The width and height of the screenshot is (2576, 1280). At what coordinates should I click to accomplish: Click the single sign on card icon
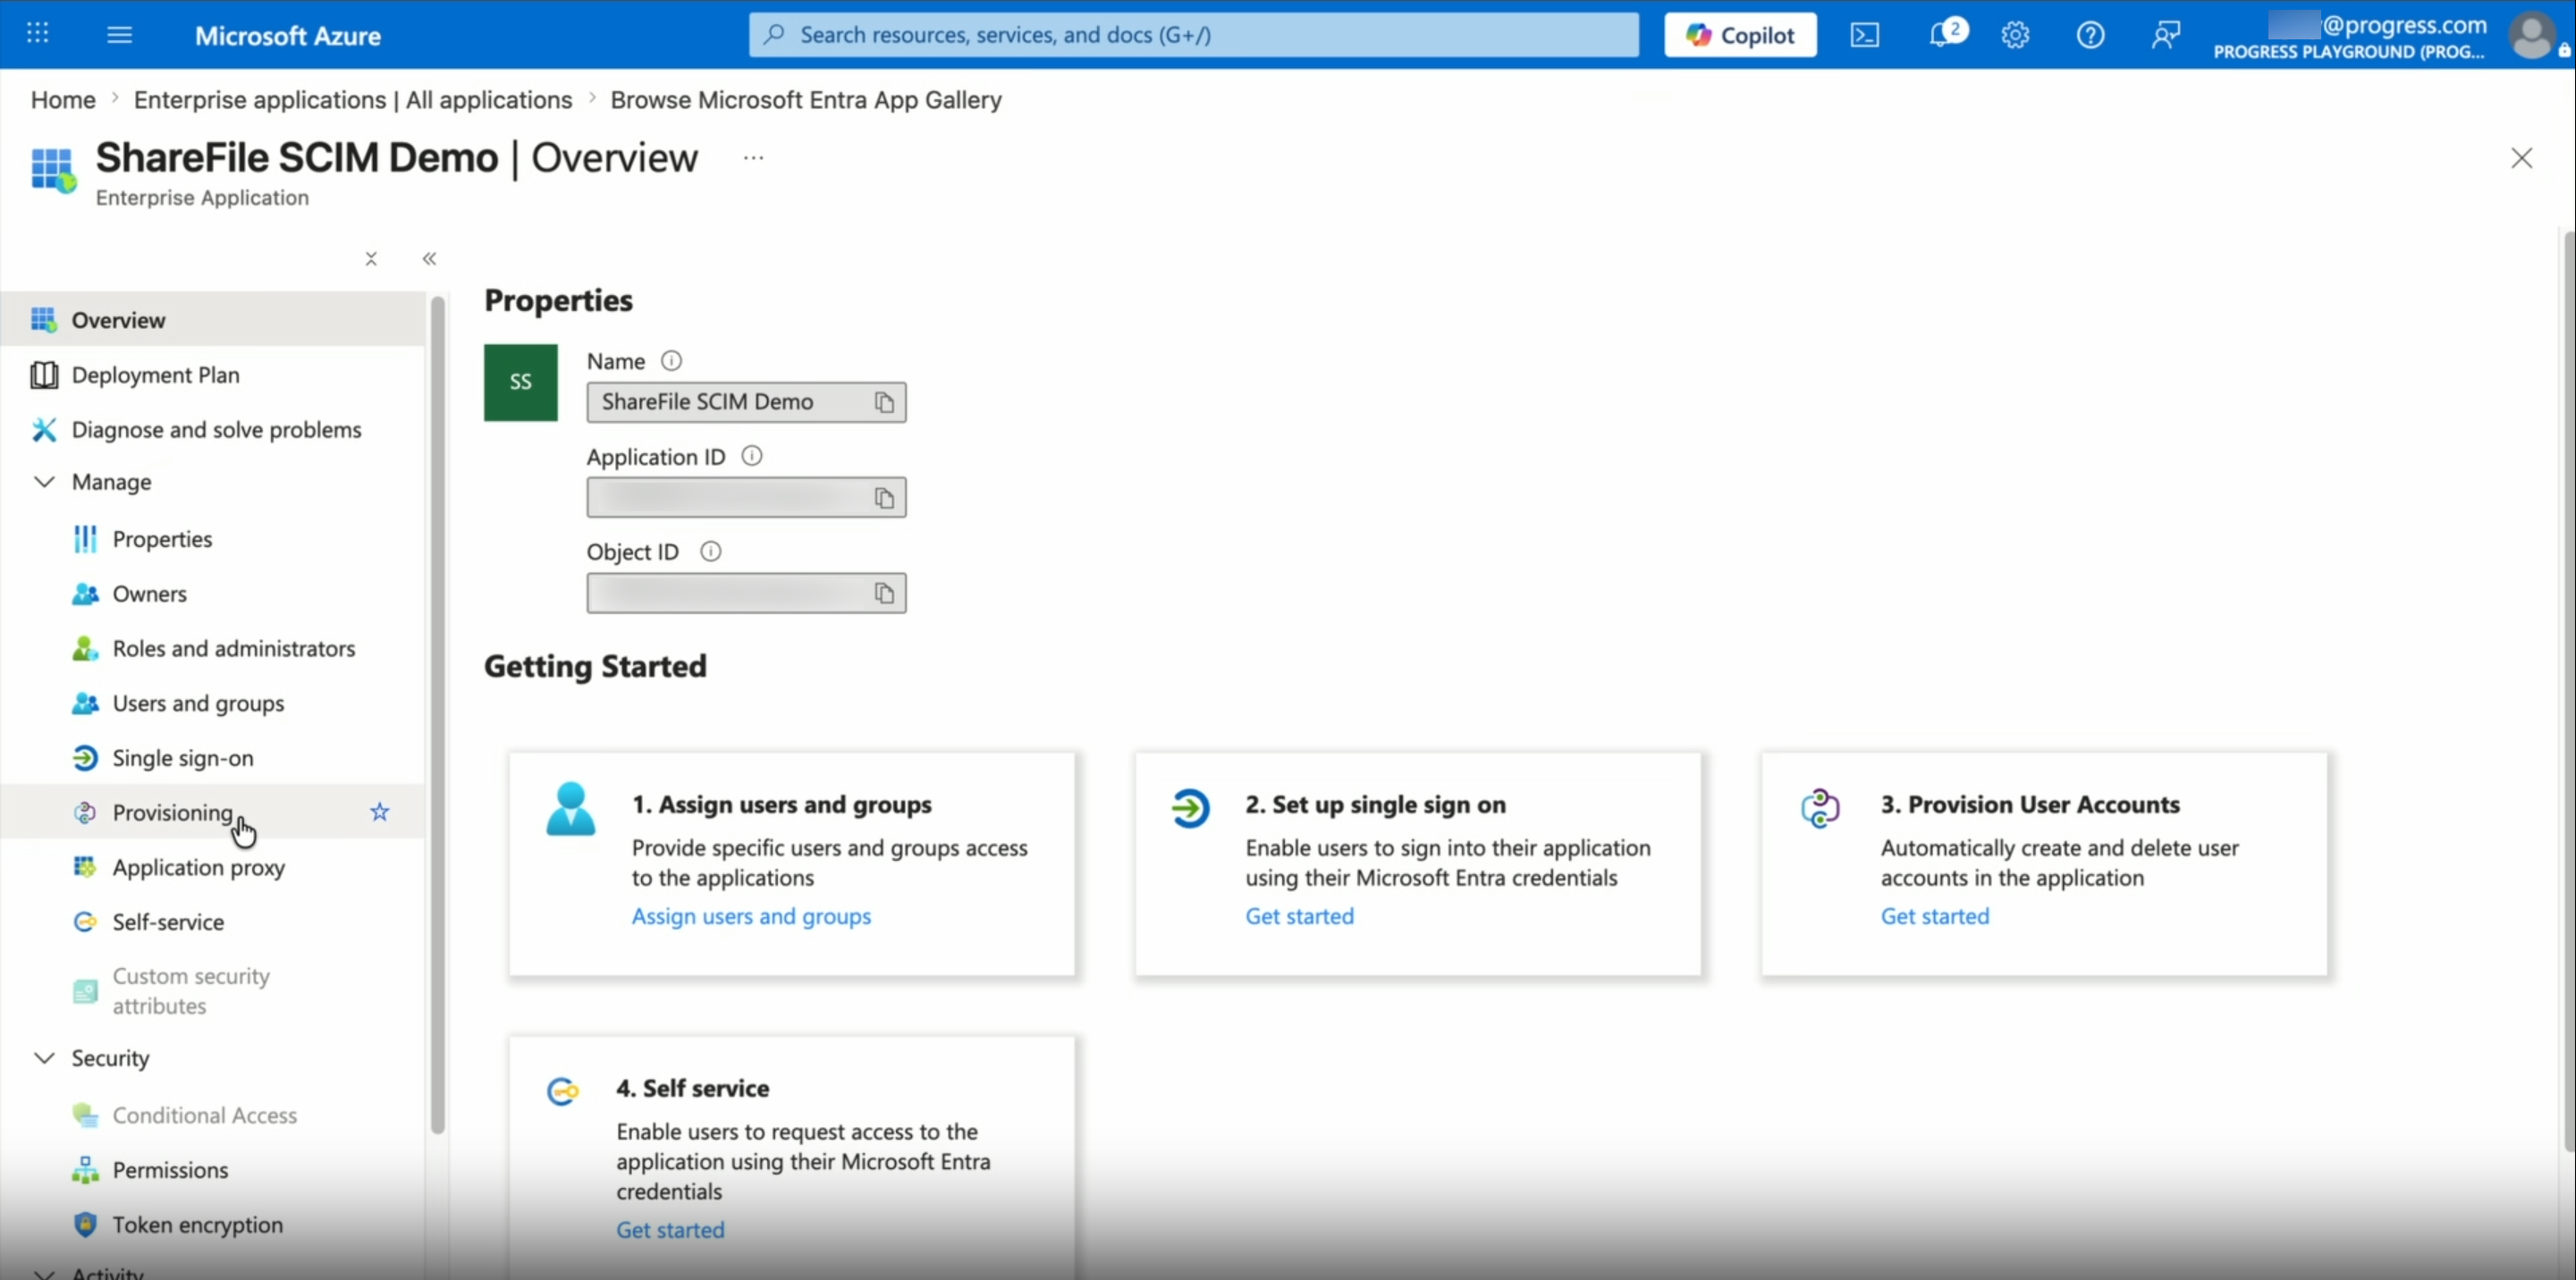click(1190, 808)
